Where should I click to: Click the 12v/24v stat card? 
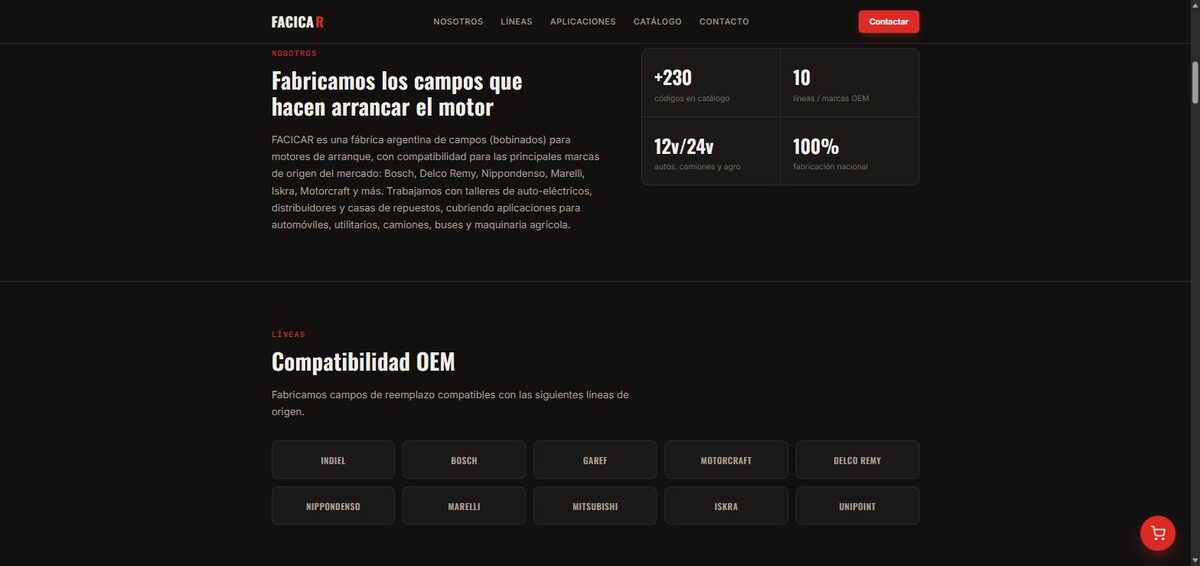tap(711, 151)
